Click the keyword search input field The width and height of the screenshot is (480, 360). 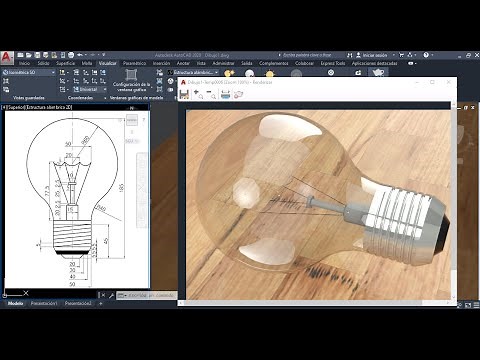click(x=308, y=55)
